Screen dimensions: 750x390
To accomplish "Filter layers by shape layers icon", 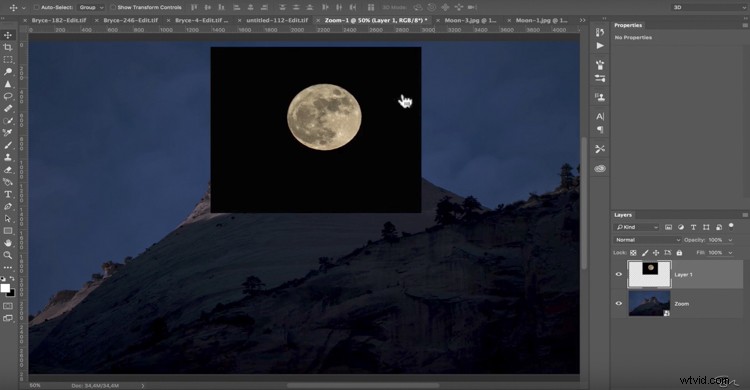I will pos(706,227).
